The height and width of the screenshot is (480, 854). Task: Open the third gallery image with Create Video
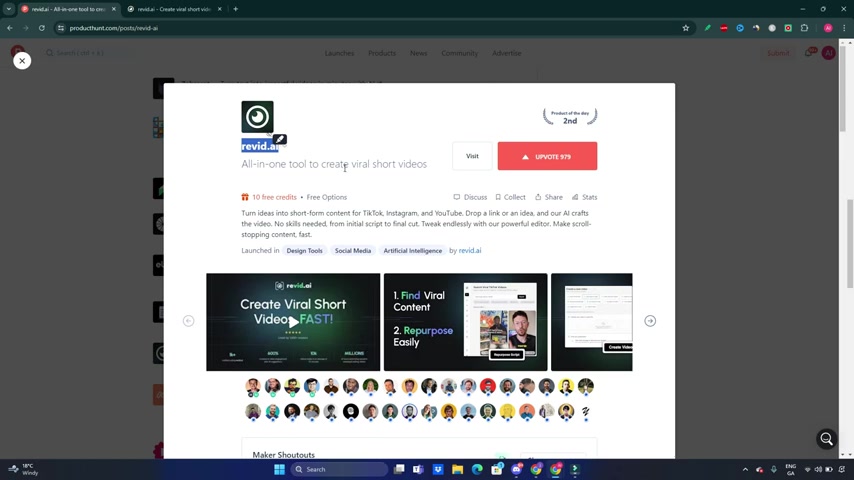591,322
